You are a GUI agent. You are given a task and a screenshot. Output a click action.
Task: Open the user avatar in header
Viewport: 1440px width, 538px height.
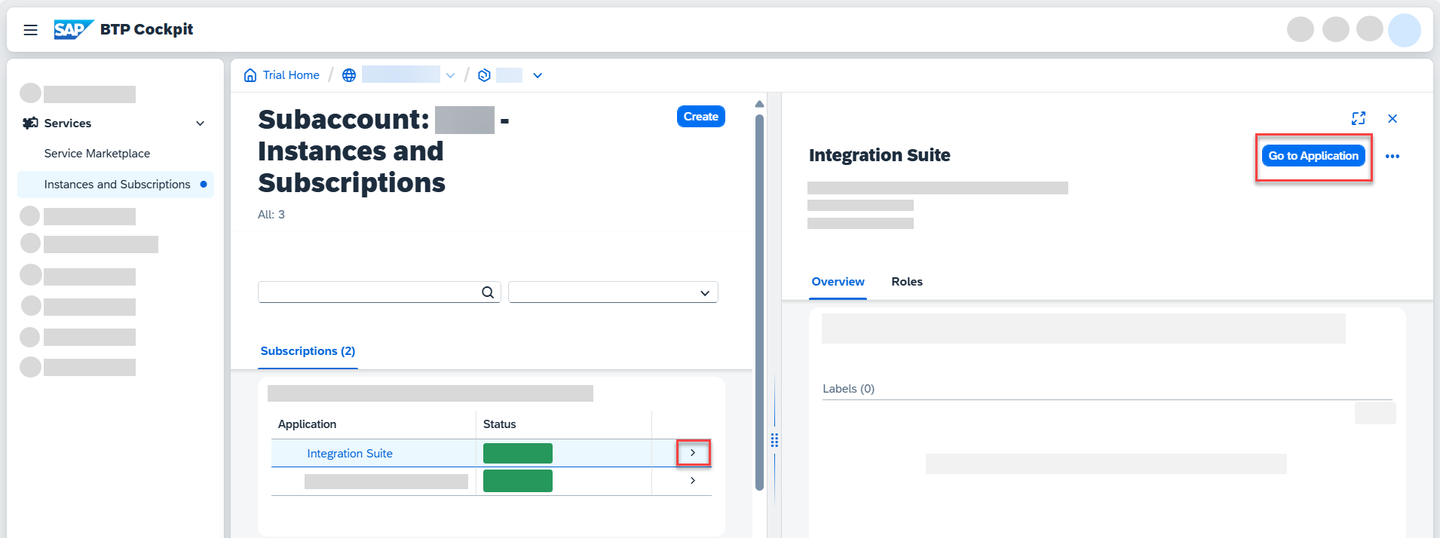click(1404, 30)
